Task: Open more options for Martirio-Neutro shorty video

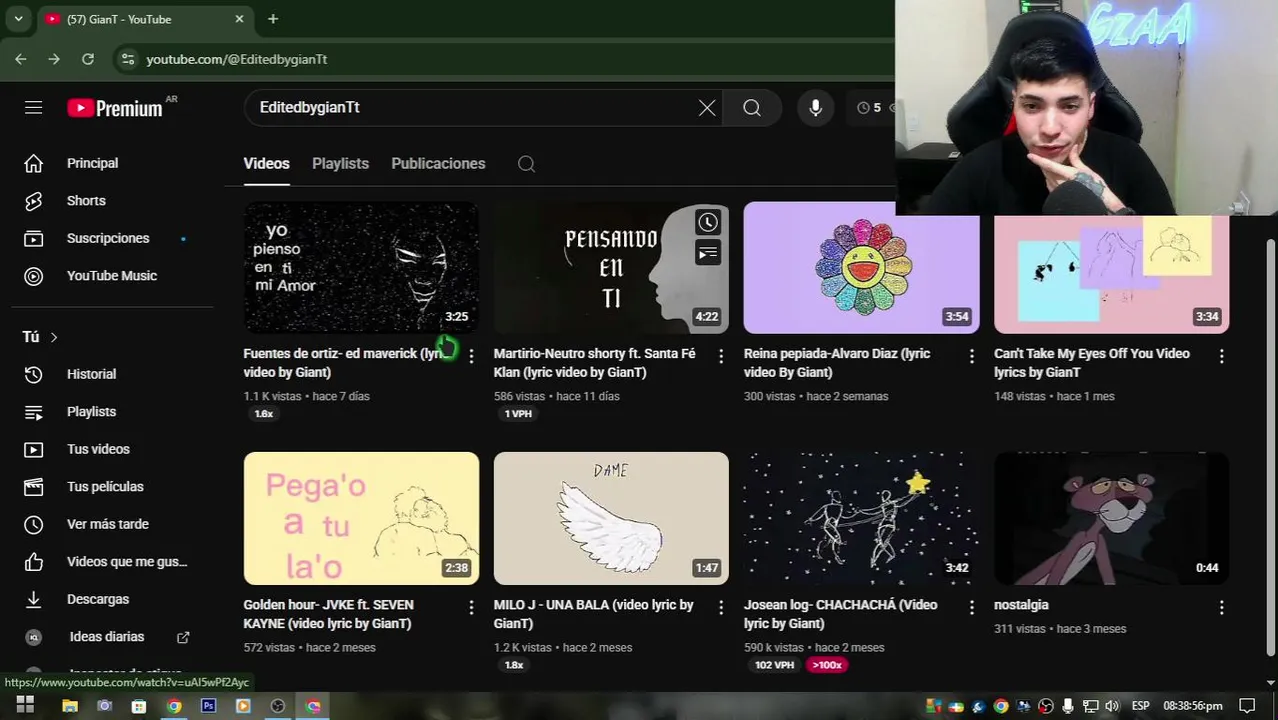Action: pos(721,356)
